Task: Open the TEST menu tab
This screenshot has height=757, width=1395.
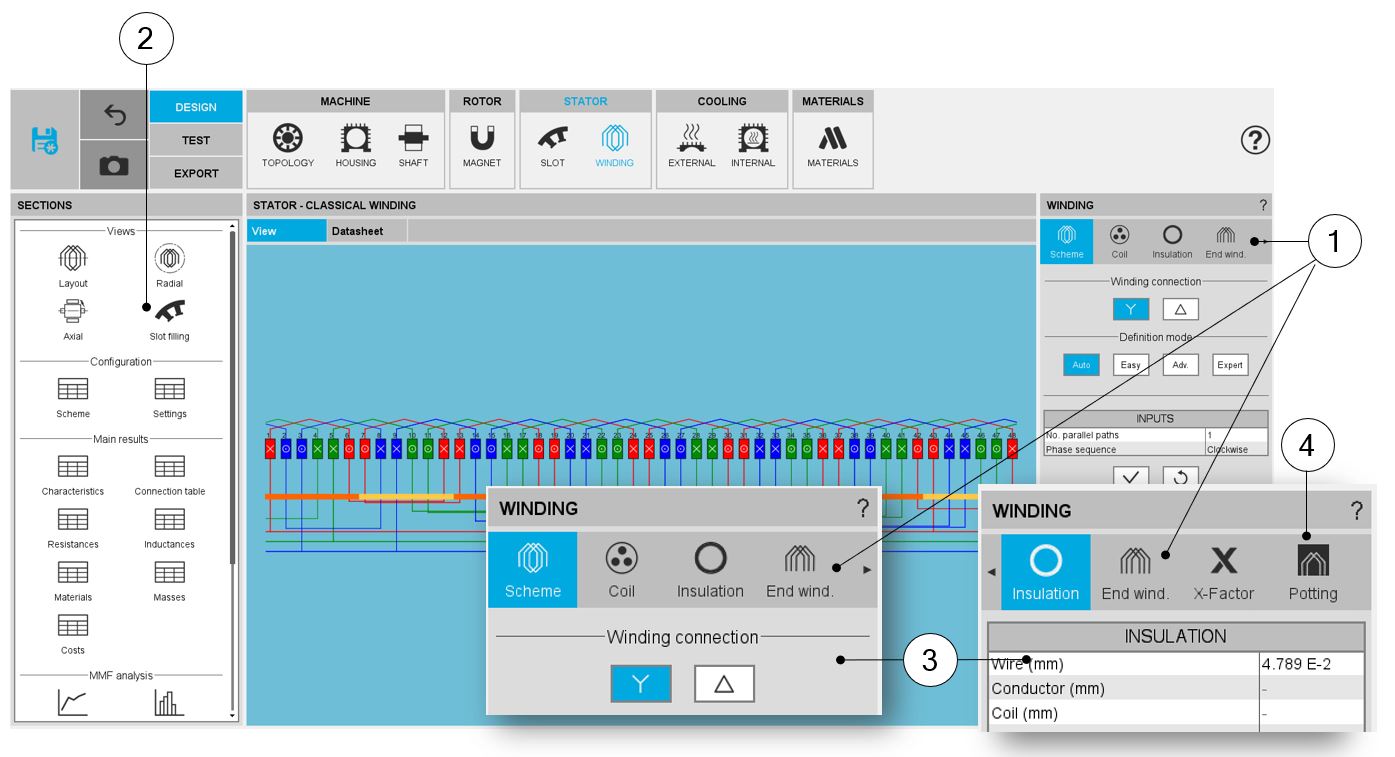Action: click(196, 140)
